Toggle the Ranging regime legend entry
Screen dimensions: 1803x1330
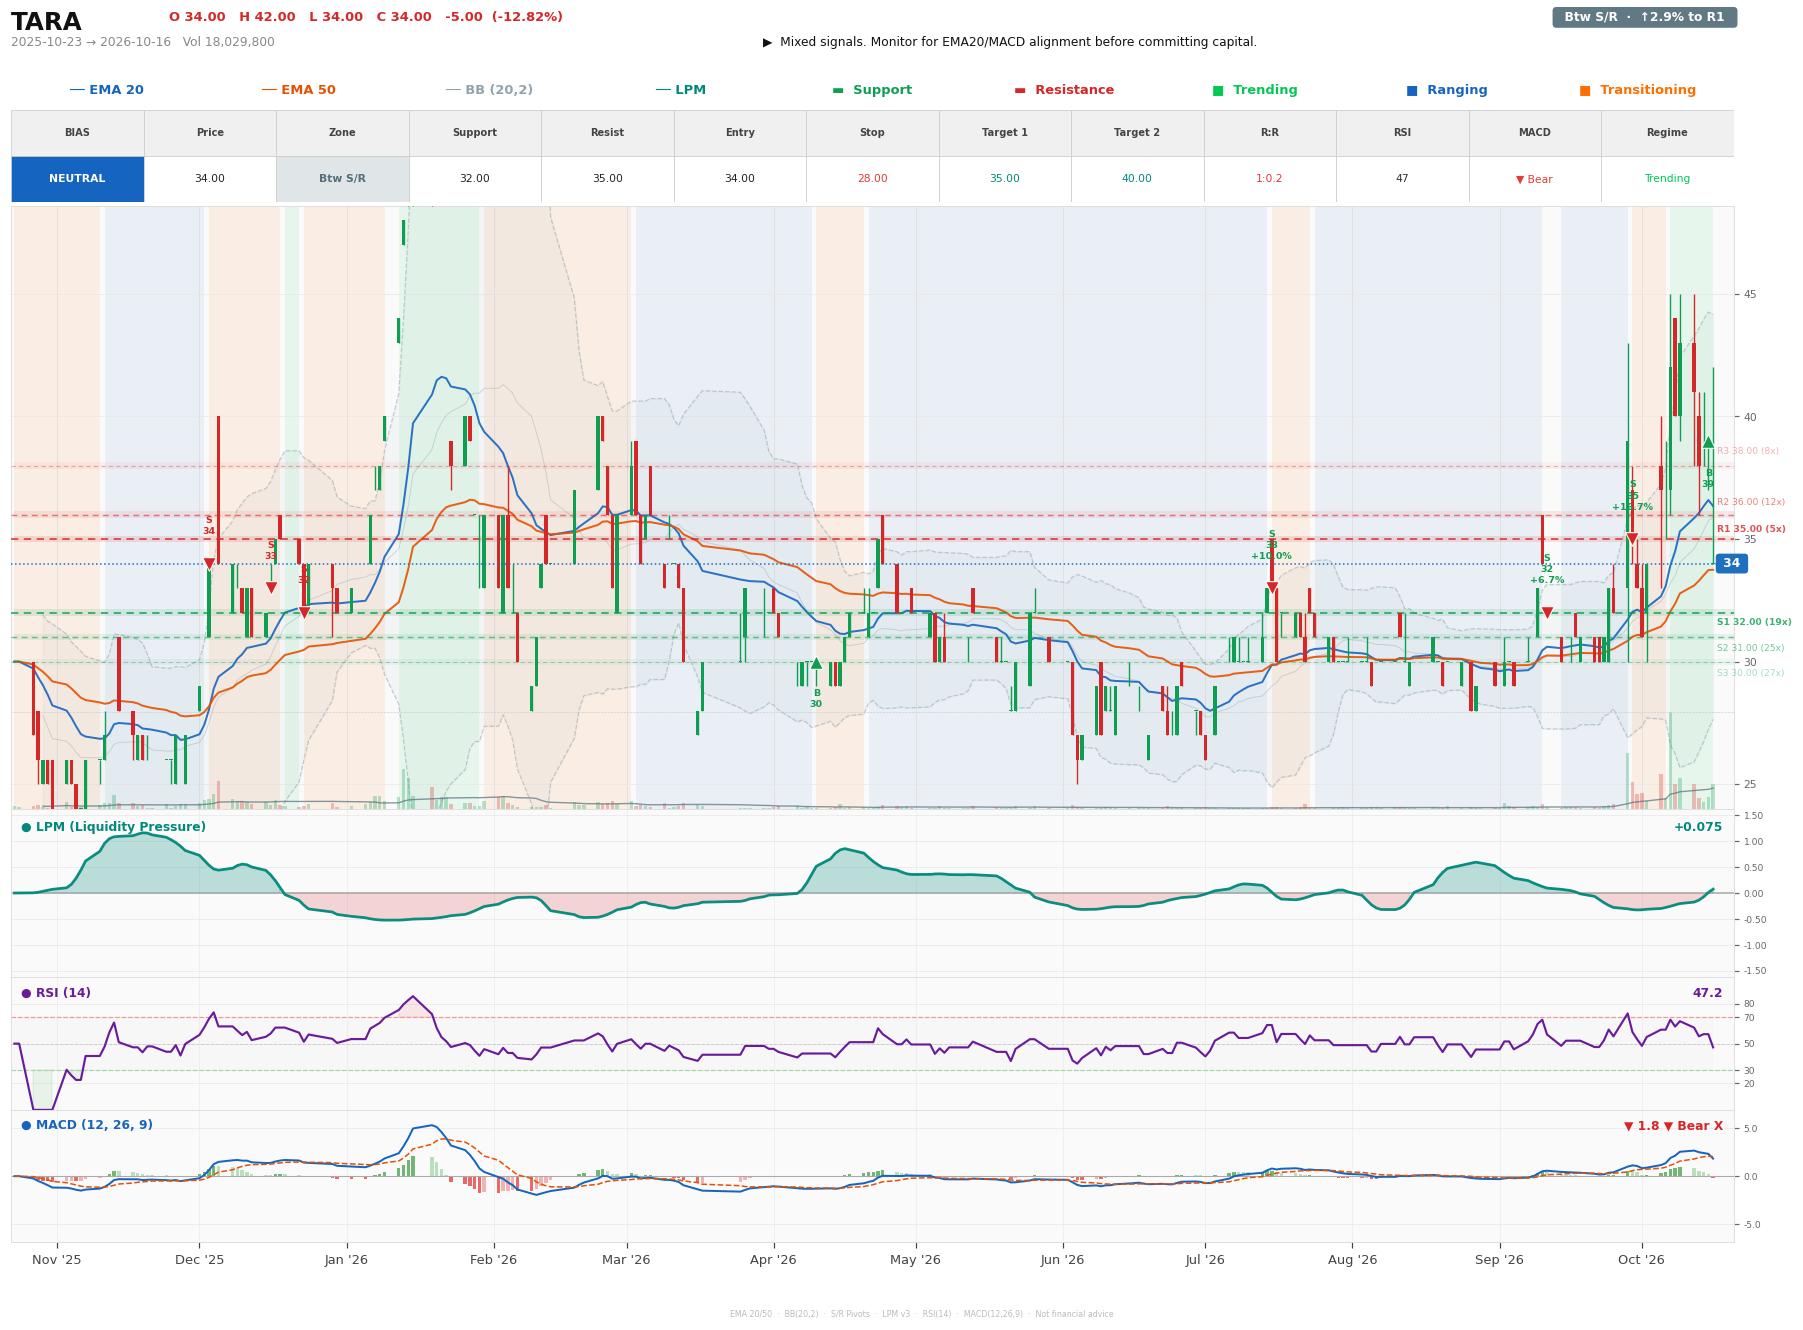pyautogui.click(x=1447, y=90)
